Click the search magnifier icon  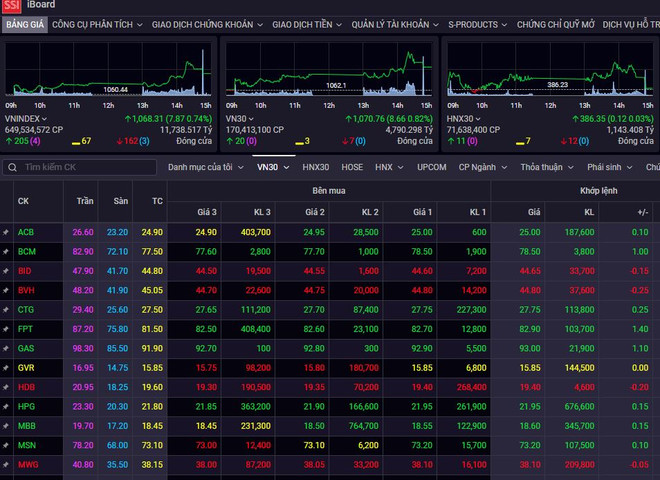(x=13, y=168)
